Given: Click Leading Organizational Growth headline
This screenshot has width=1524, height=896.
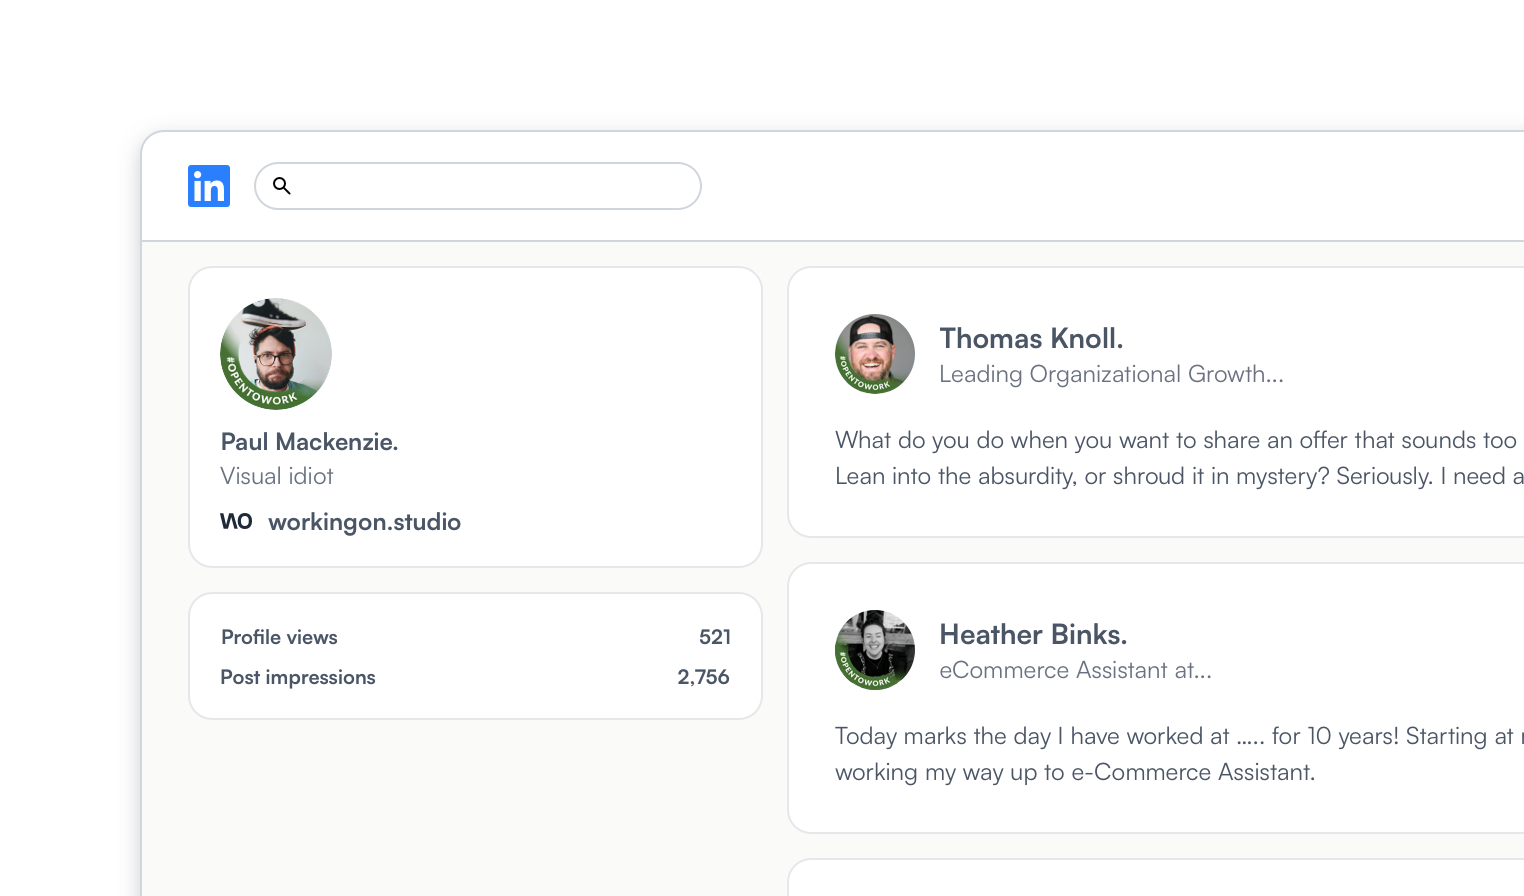Looking at the screenshot, I should point(1111,374).
